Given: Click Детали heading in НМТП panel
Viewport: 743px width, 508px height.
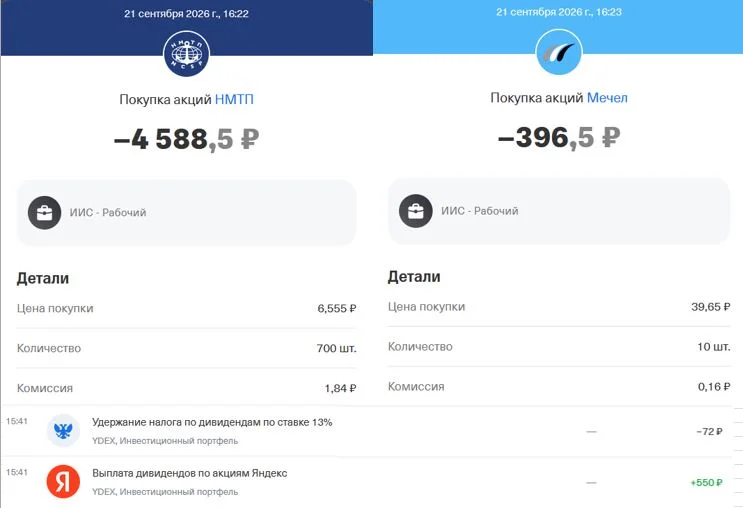Looking at the screenshot, I should click(43, 278).
